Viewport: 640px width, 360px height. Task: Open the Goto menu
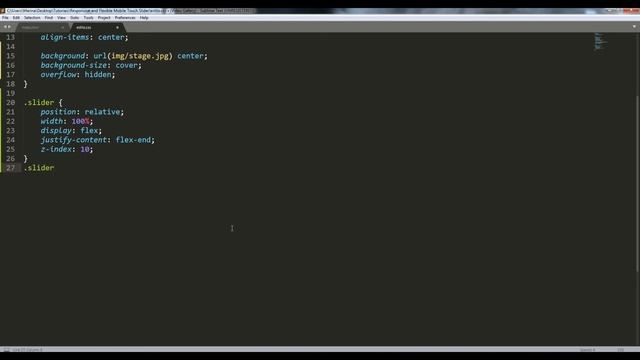[74, 18]
